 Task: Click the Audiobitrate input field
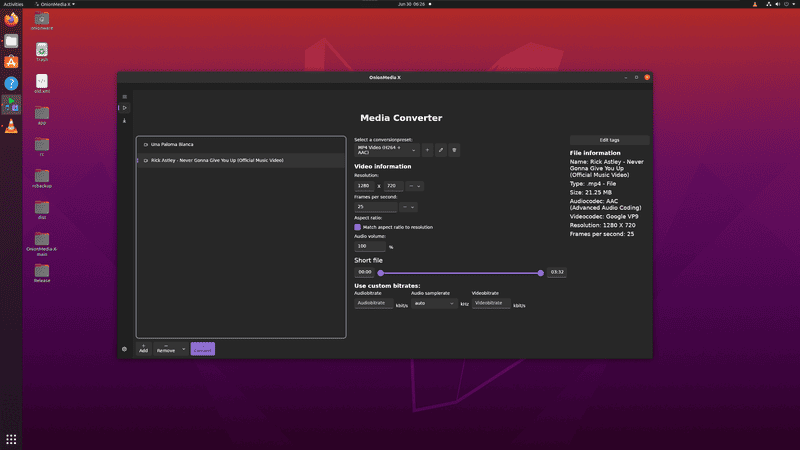coord(374,303)
